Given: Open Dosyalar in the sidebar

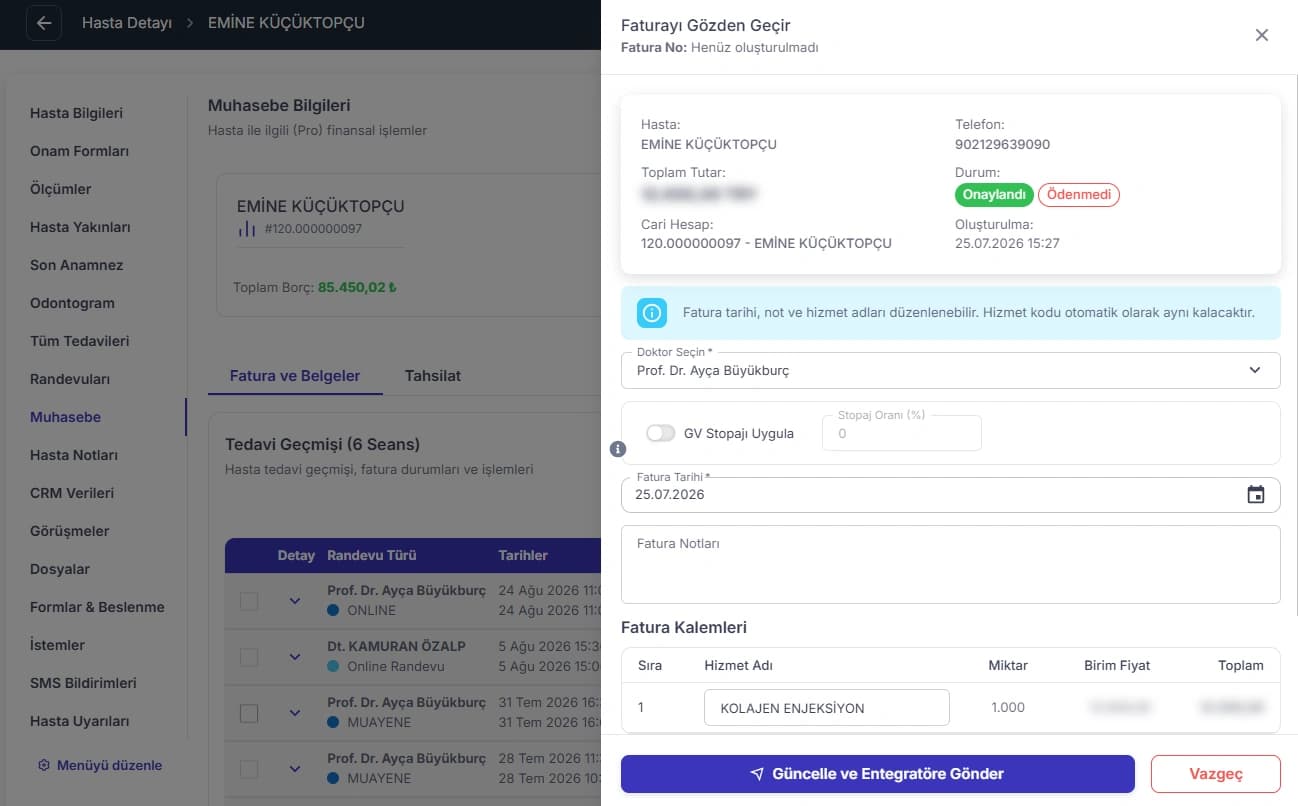Looking at the screenshot, I should tap(60, 569).
